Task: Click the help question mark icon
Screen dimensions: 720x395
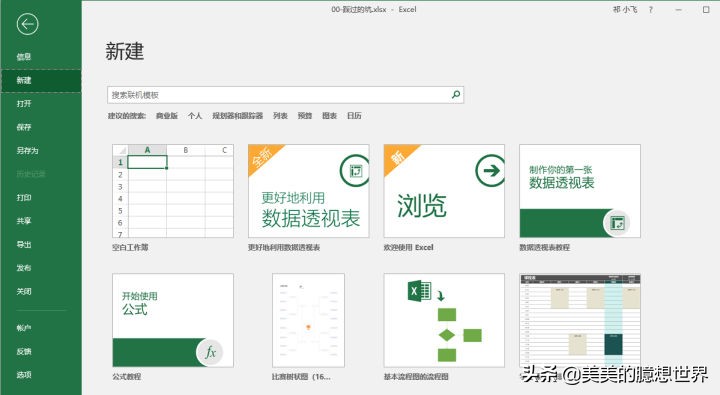Action: point(651,10)
